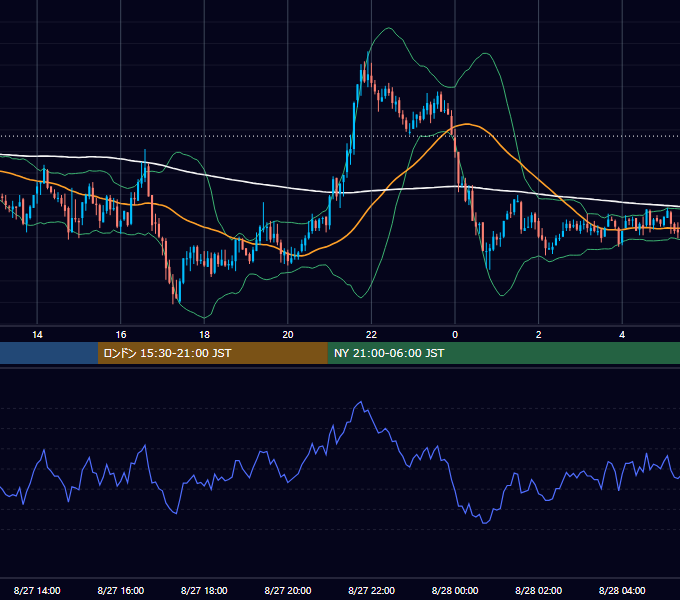Click the 0 hour axis label

(455, 335)
